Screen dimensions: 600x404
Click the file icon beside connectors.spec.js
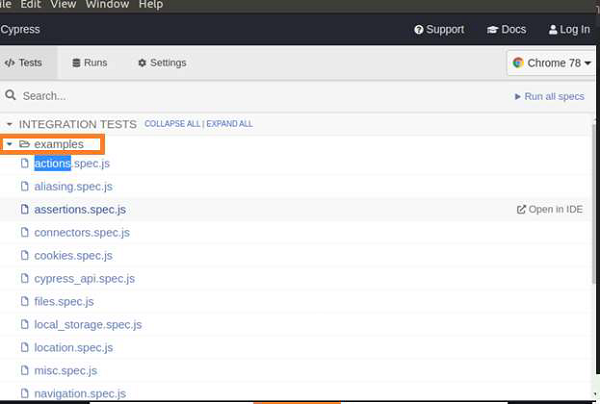point(24,232)
